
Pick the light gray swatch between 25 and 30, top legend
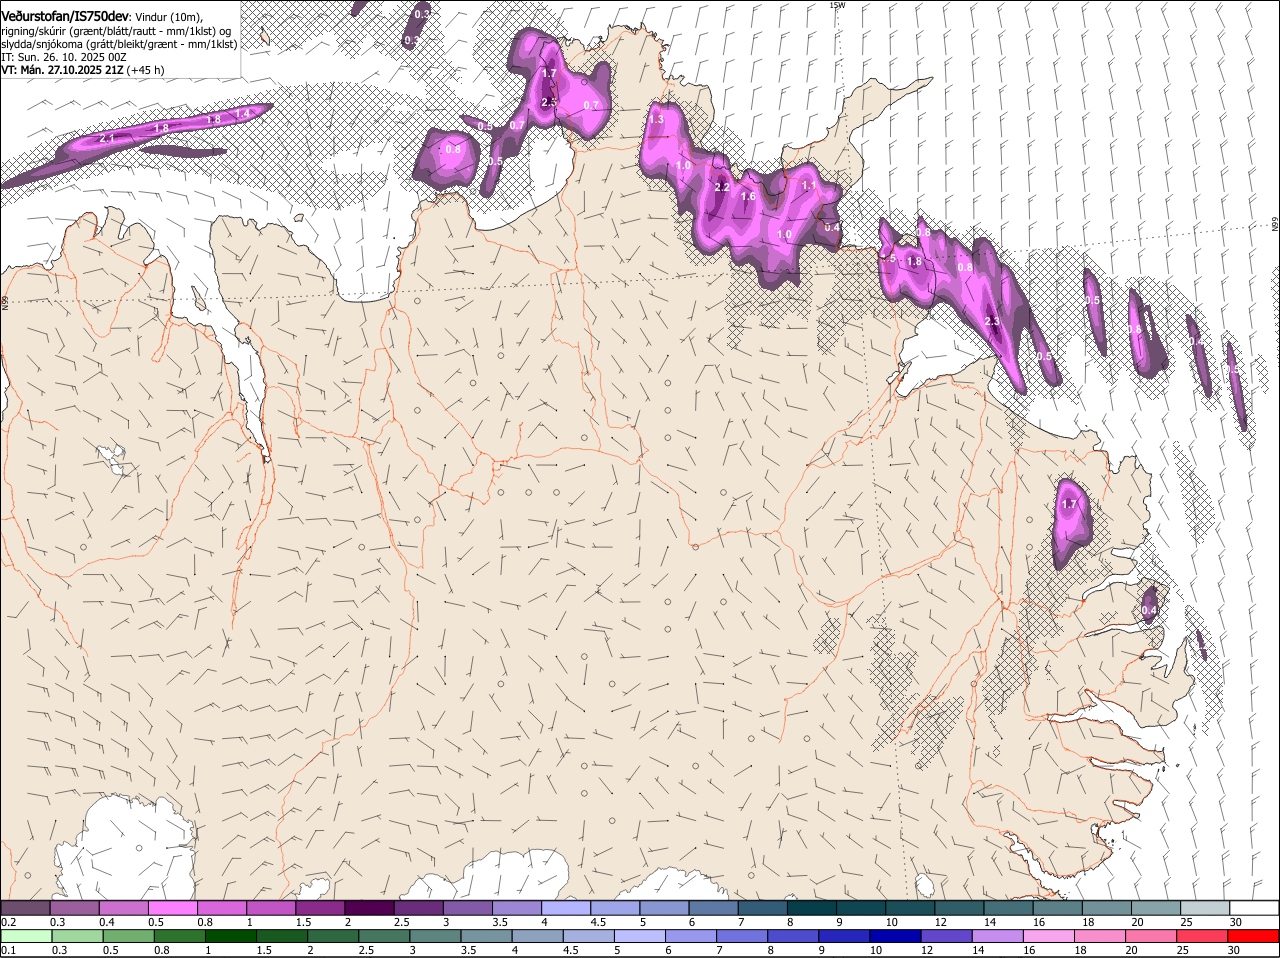1206,907
